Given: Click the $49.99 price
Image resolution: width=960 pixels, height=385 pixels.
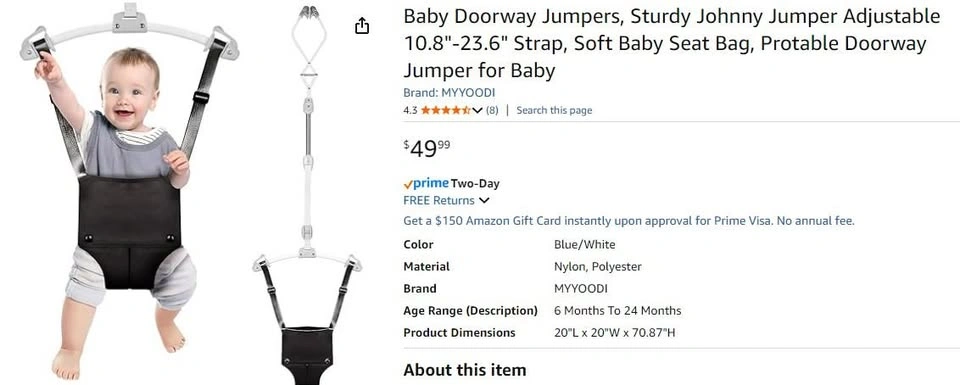Looking at the screenshot, I should click(427, 149).
